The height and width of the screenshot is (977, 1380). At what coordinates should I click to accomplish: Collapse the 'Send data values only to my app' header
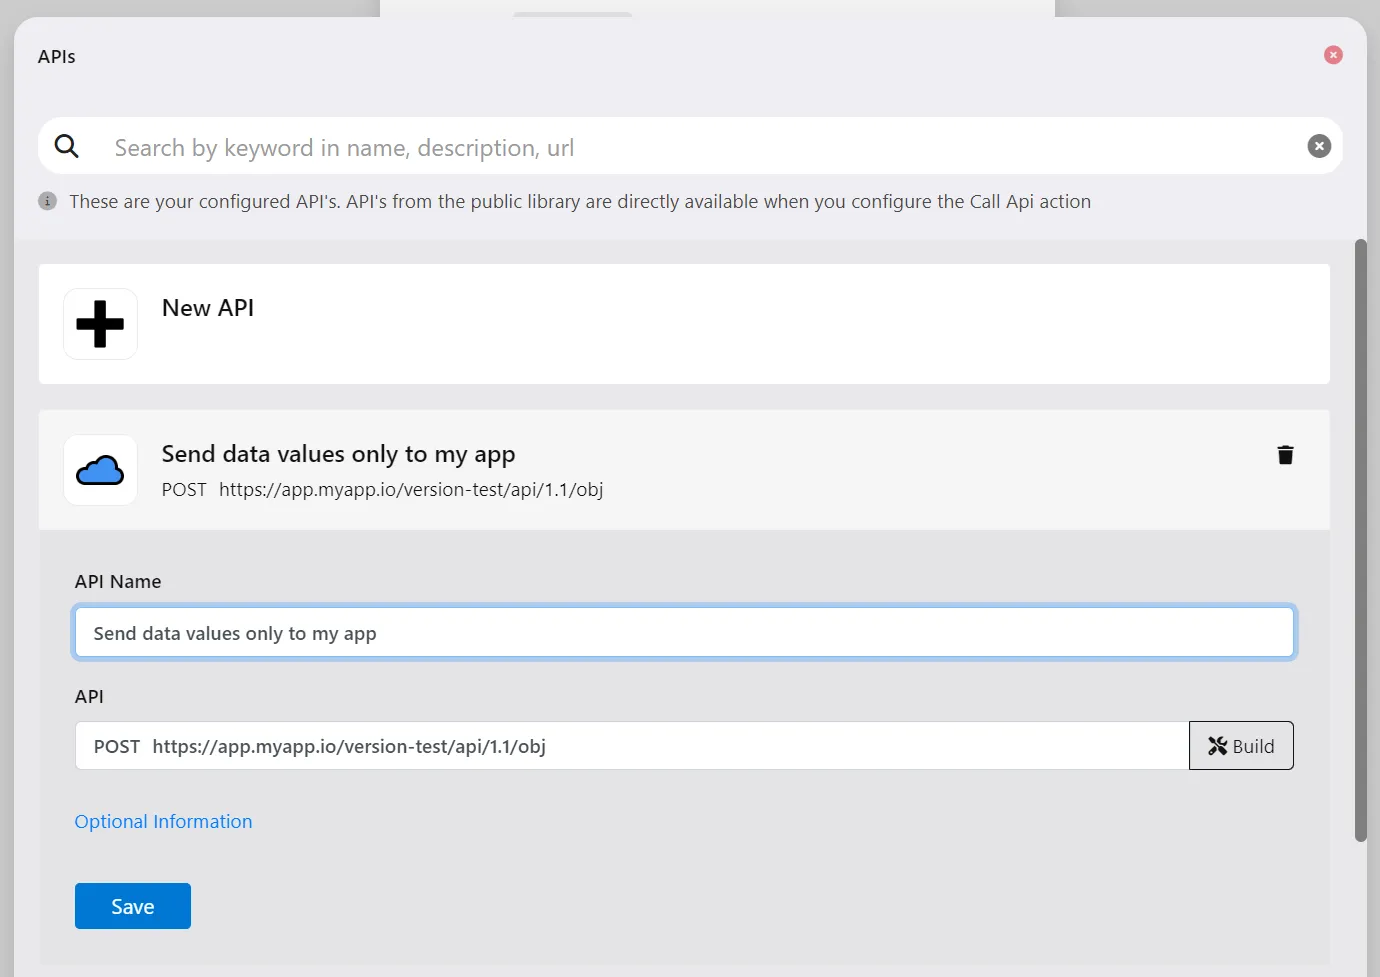pos(684,470)
